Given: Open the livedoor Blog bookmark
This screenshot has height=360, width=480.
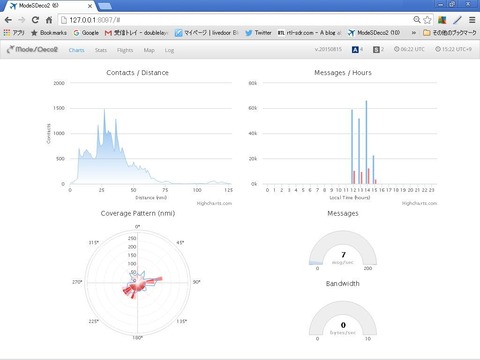Looking at the screenshot, I should coord(207,33).
